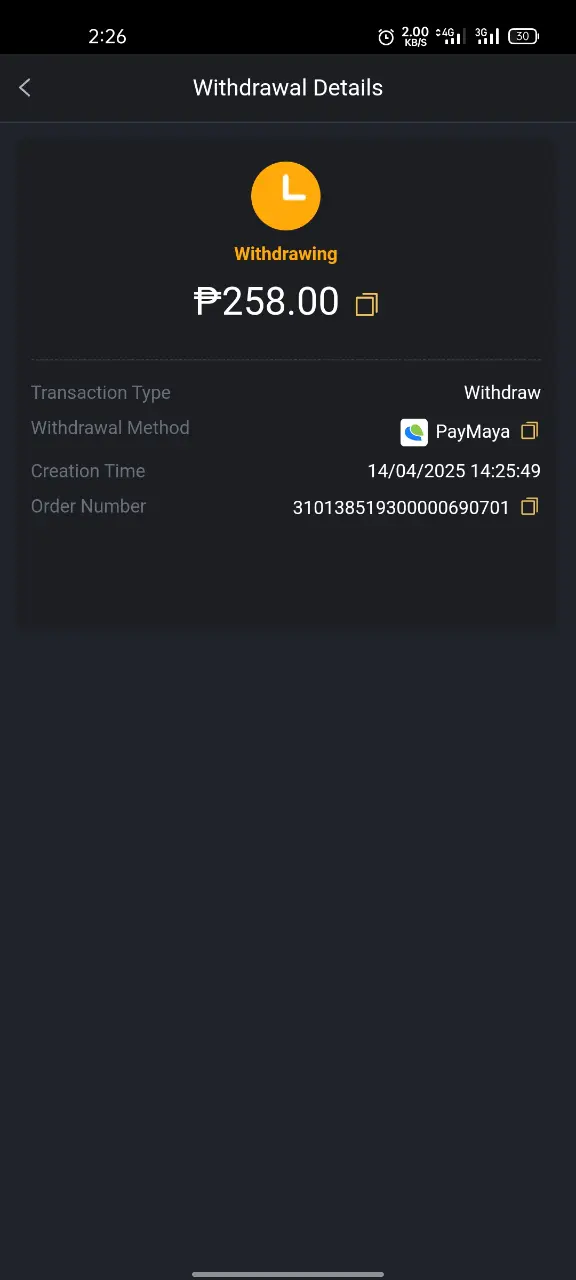Tap the 3G signal strength icon
576x1280 pixels.
[x=487, y=36]
